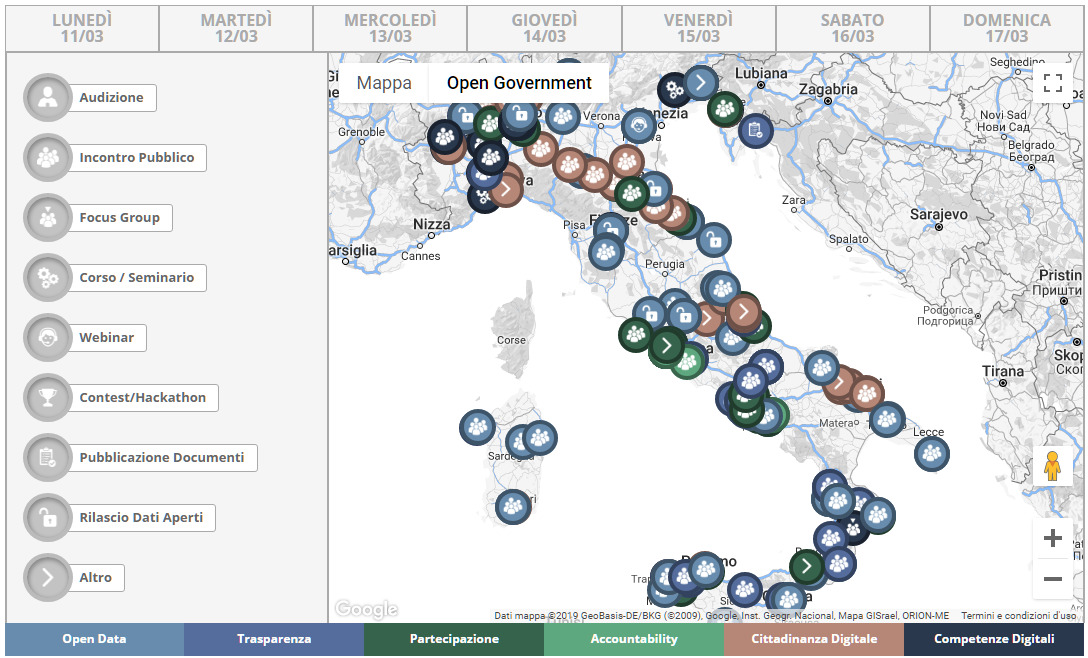Open Termini e condizioni d'uso link
The width and height of the screenshot is (1088, 658).
click(1019, 616)
